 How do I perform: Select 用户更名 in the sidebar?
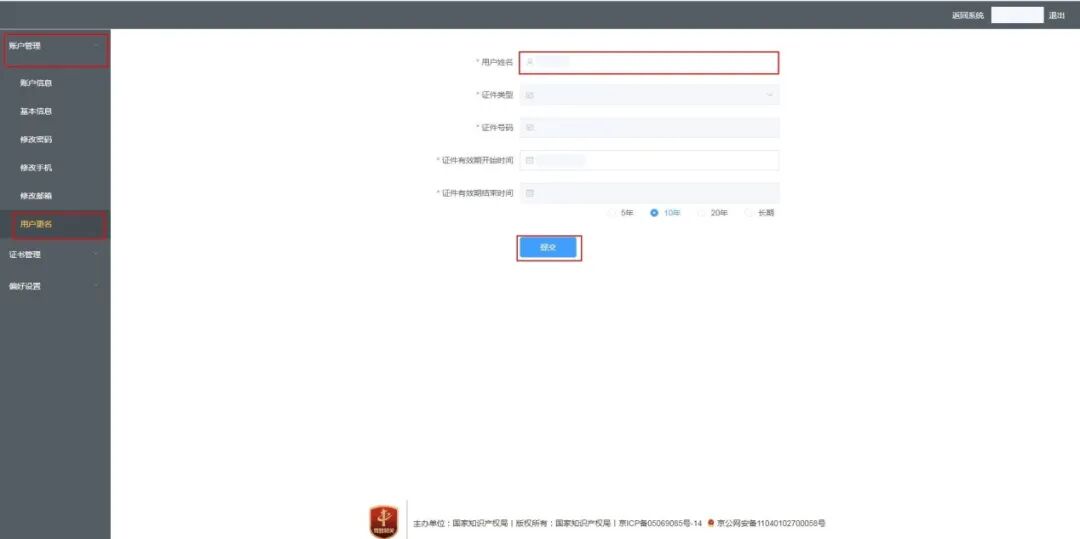click(x=55, y=224)
